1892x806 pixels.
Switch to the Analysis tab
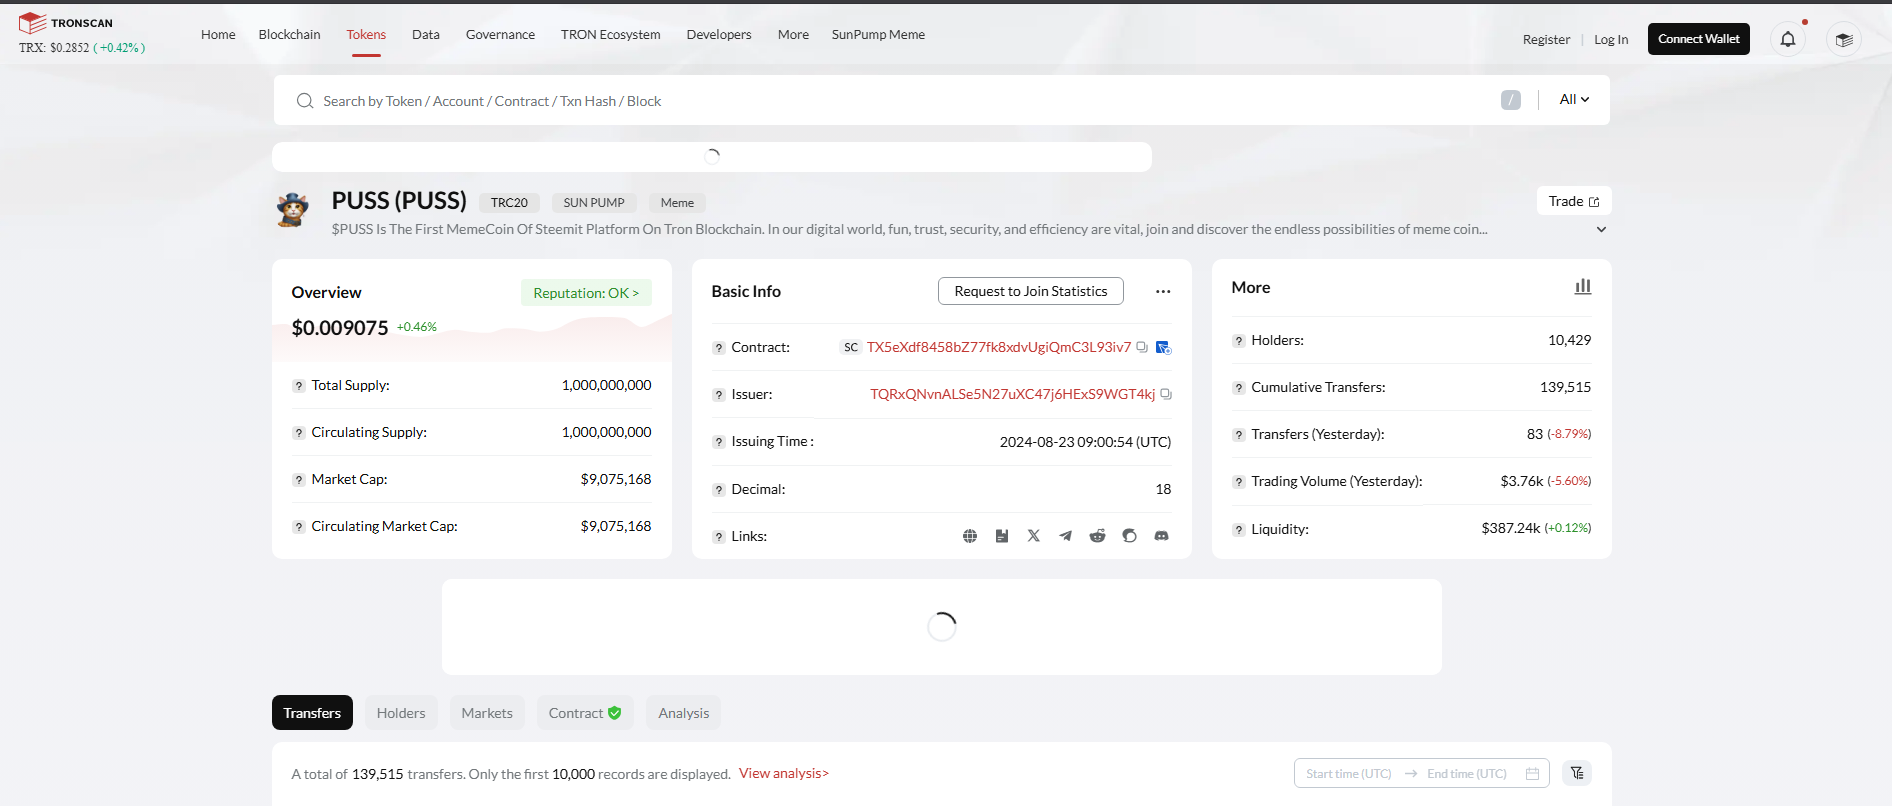pos(684,713)
